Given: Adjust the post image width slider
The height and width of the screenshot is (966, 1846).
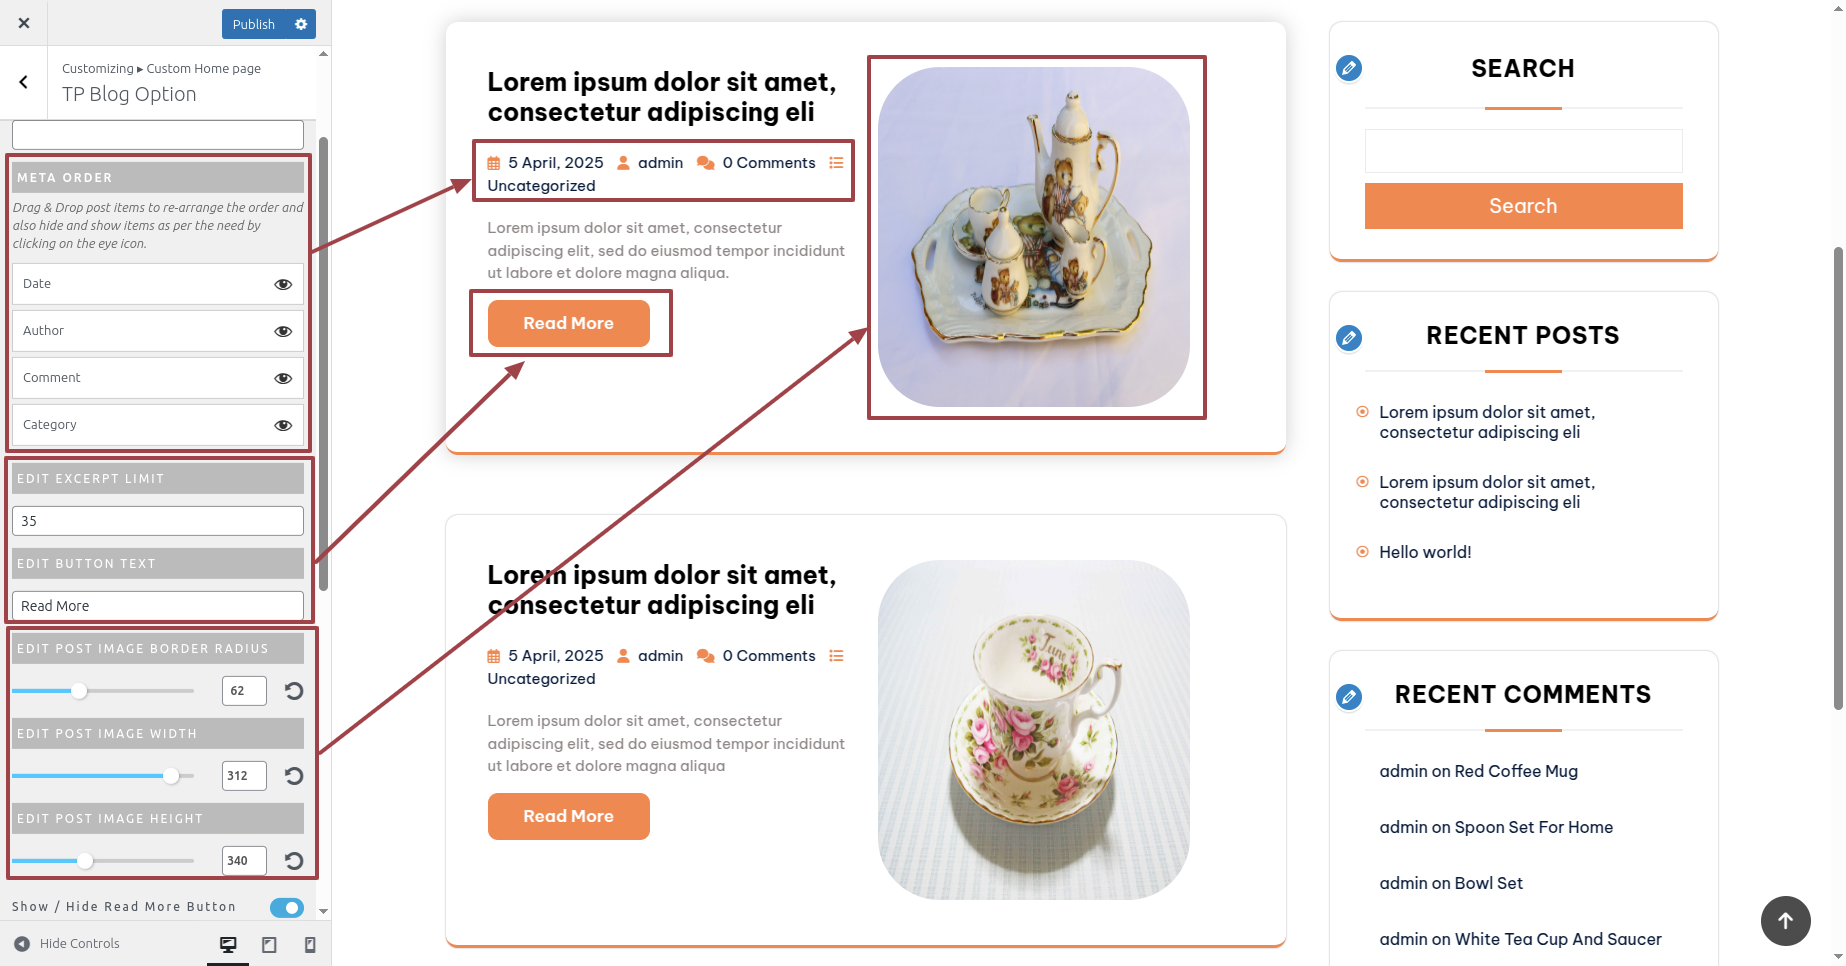Looking at the screenshot, I should pos(103,776).
